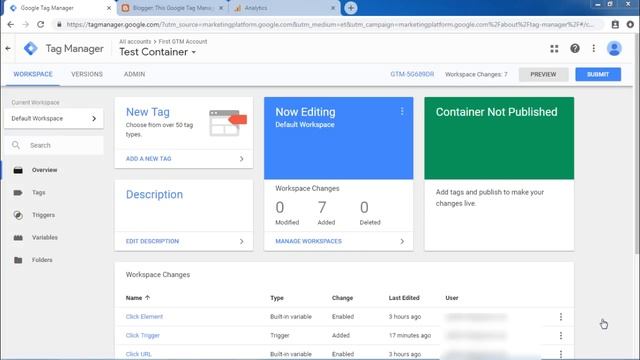Click the Manage Workspaces chevron arrow
640x360 pixels.
(x=402, y=242)
